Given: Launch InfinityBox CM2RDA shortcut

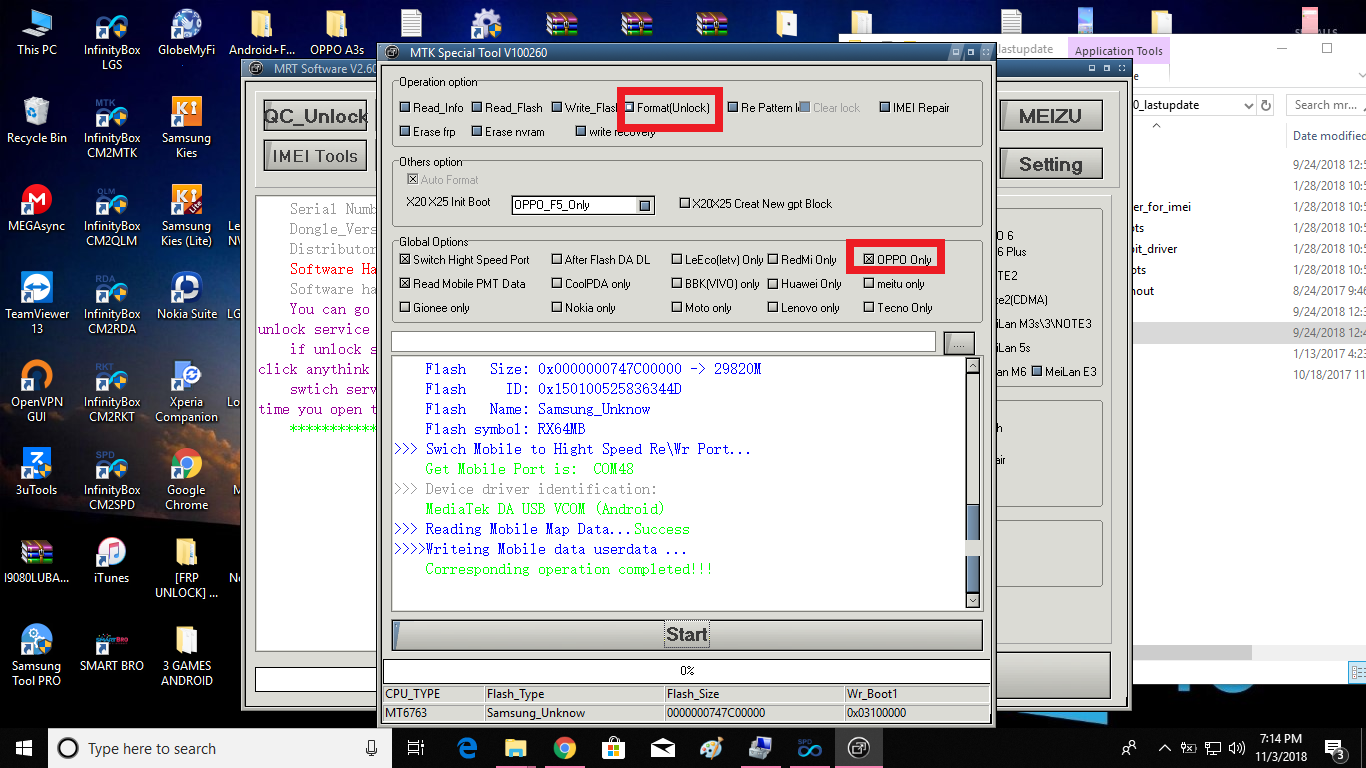Looking at the screenshot, I should coord(112,304).
